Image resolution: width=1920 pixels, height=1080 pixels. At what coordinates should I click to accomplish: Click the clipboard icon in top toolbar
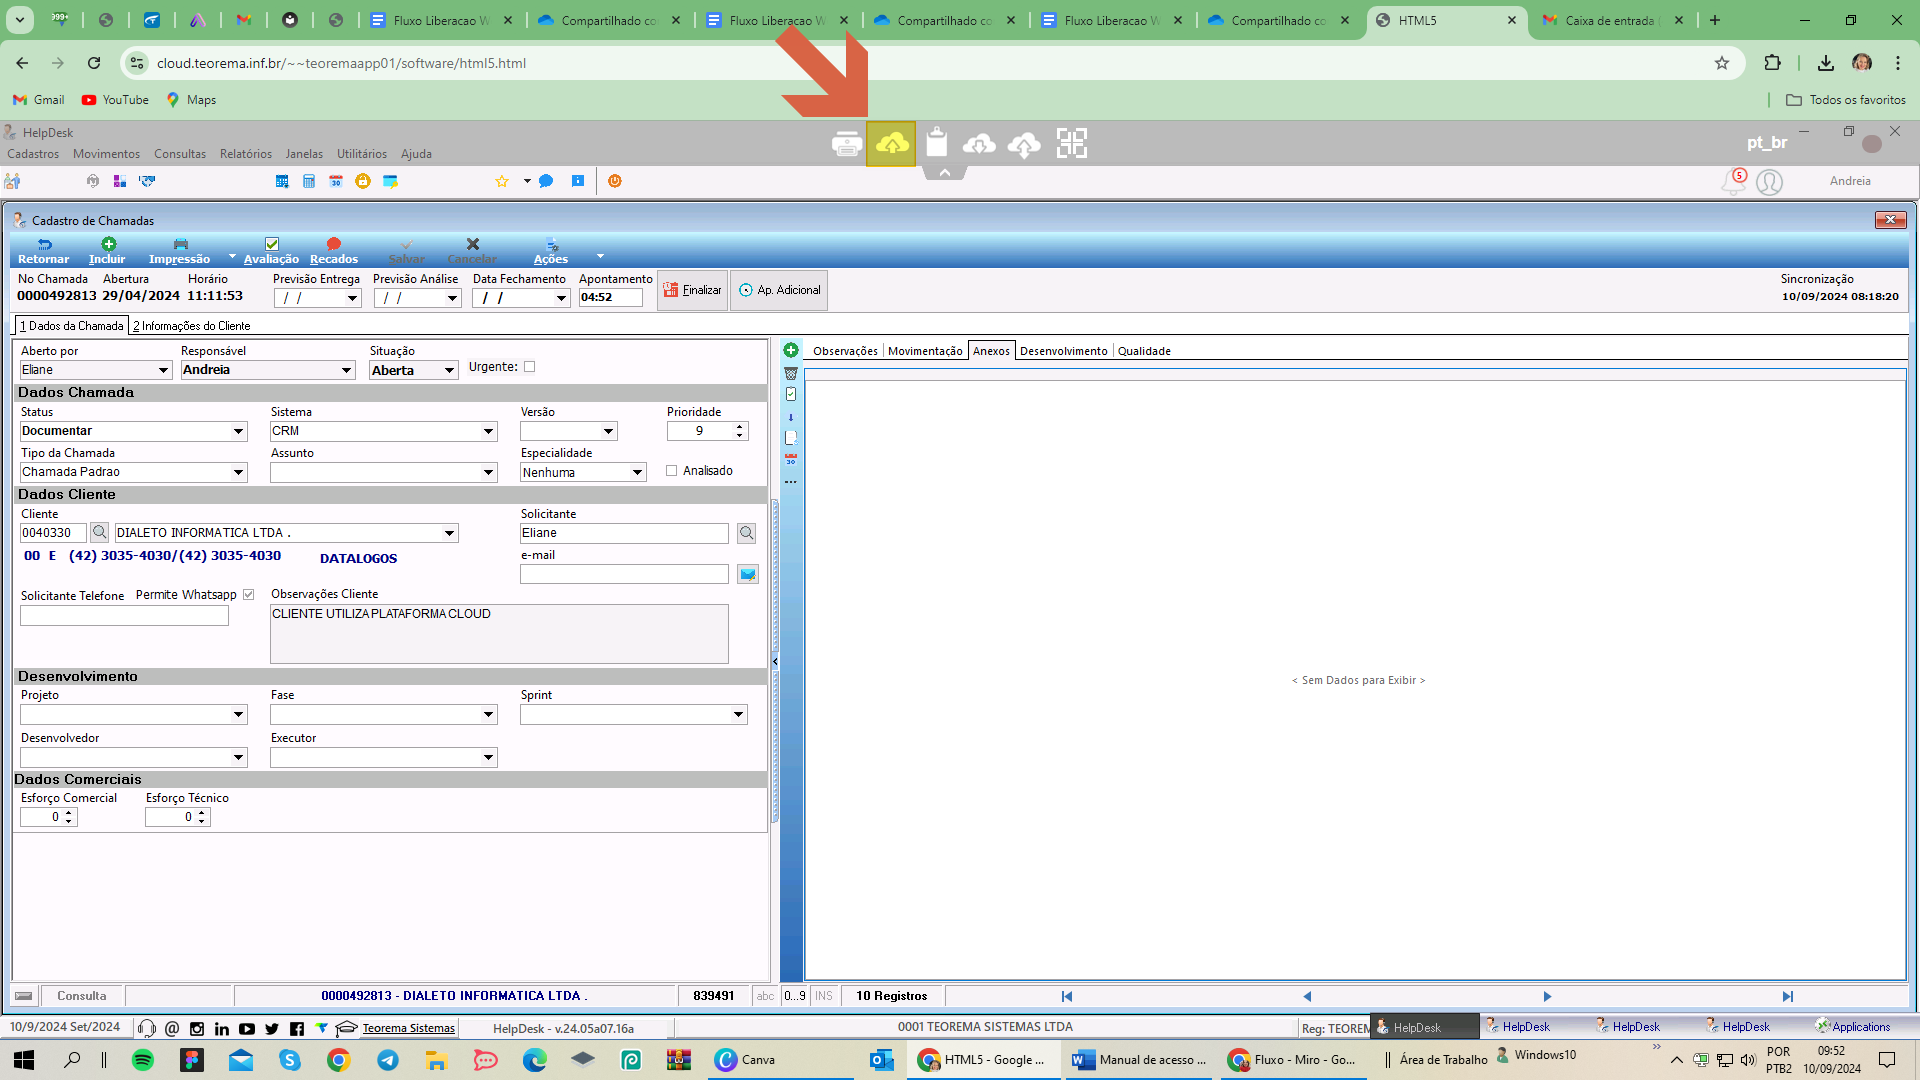(x=936, y=143)
